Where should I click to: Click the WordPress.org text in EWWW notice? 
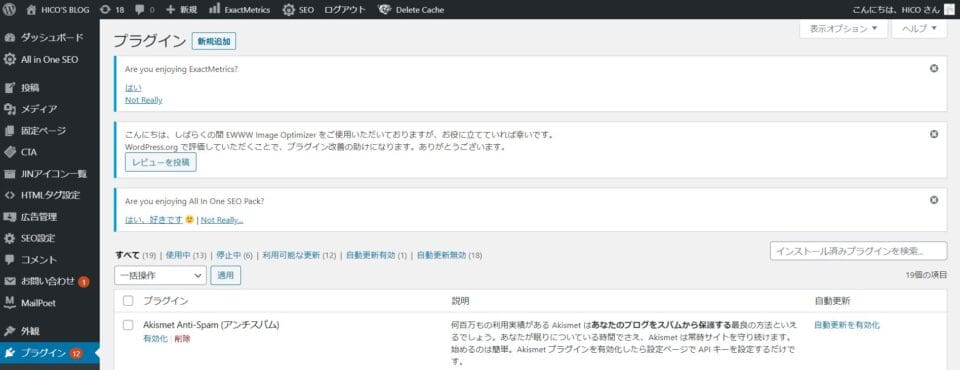(x=152, y=147)
